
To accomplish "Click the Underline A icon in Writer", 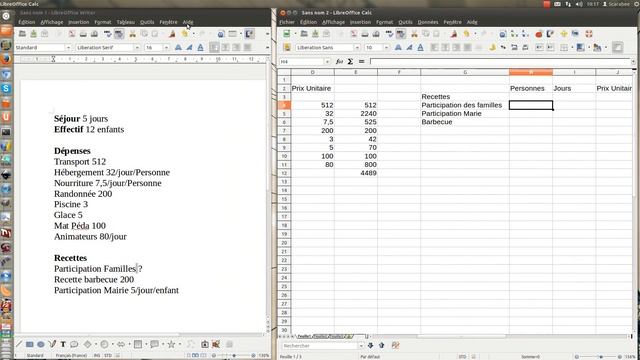I will (200, 48).
